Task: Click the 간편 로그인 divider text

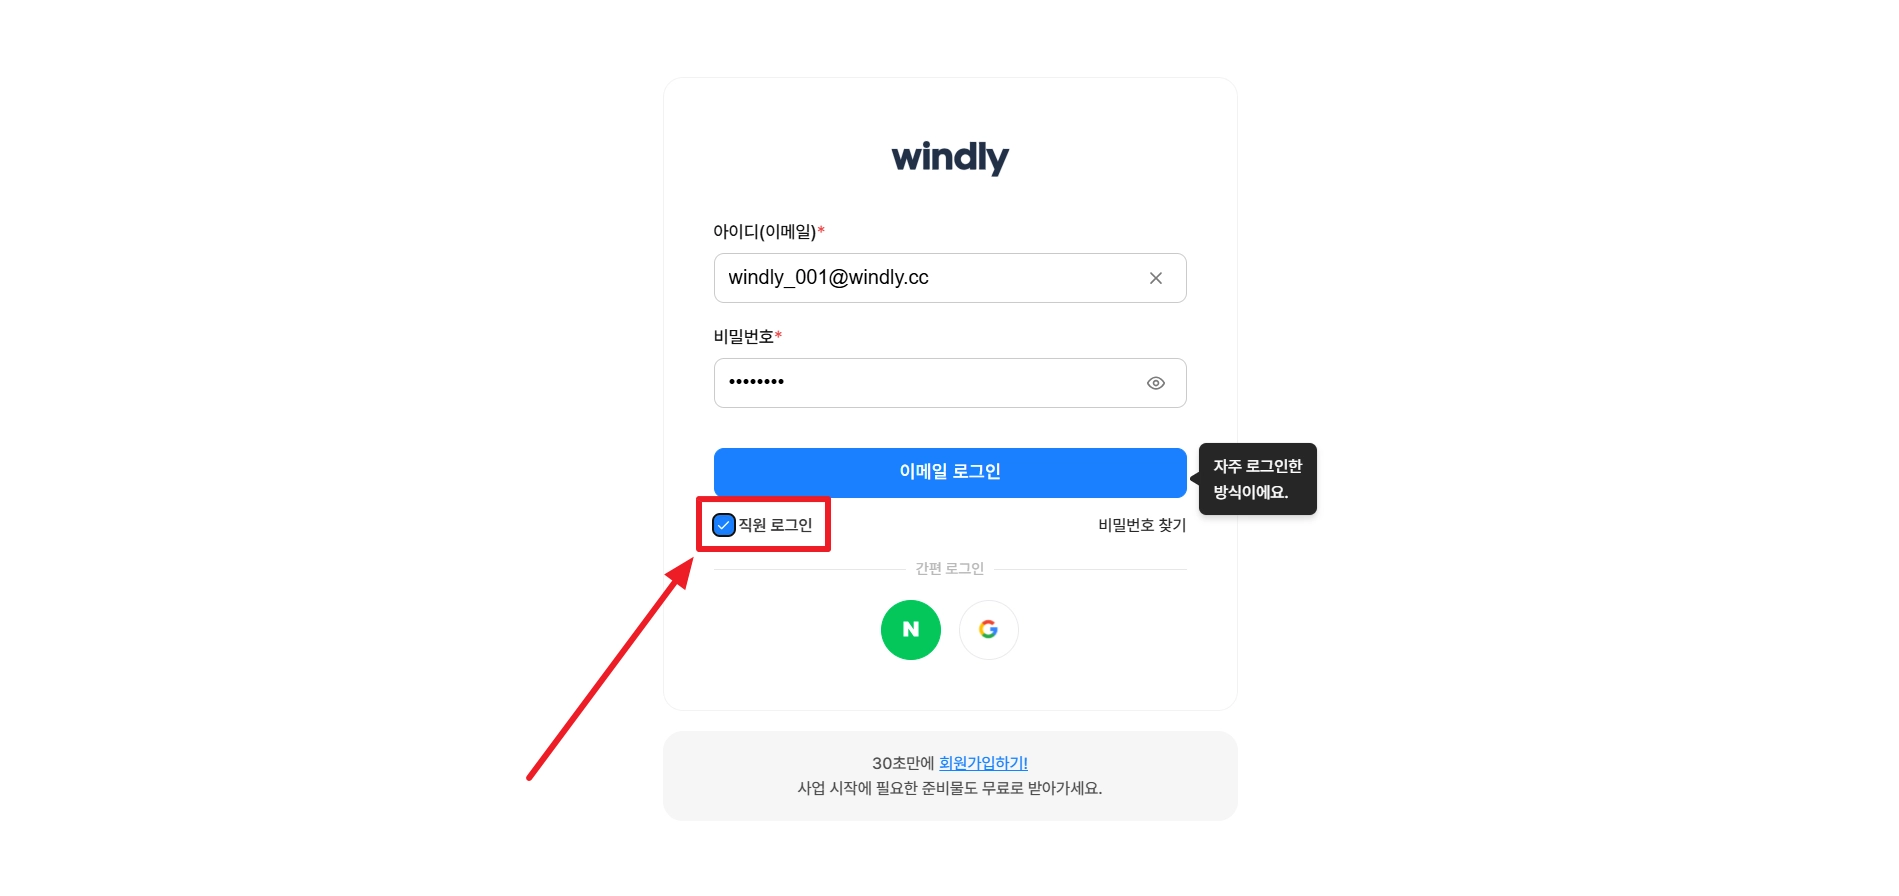Action: click(x=950, y=569)
